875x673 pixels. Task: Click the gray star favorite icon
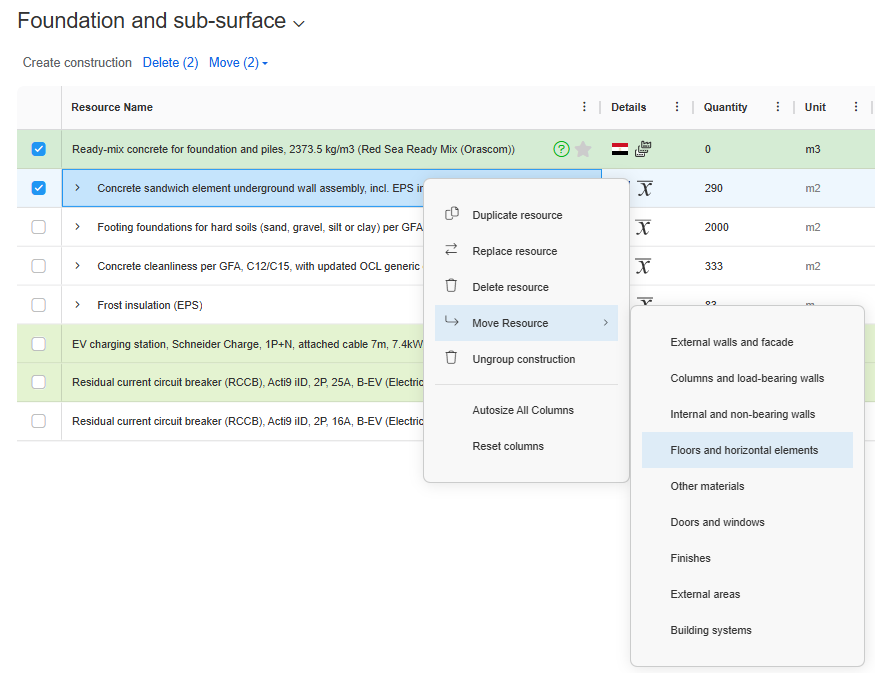click(x=583, y=149)
